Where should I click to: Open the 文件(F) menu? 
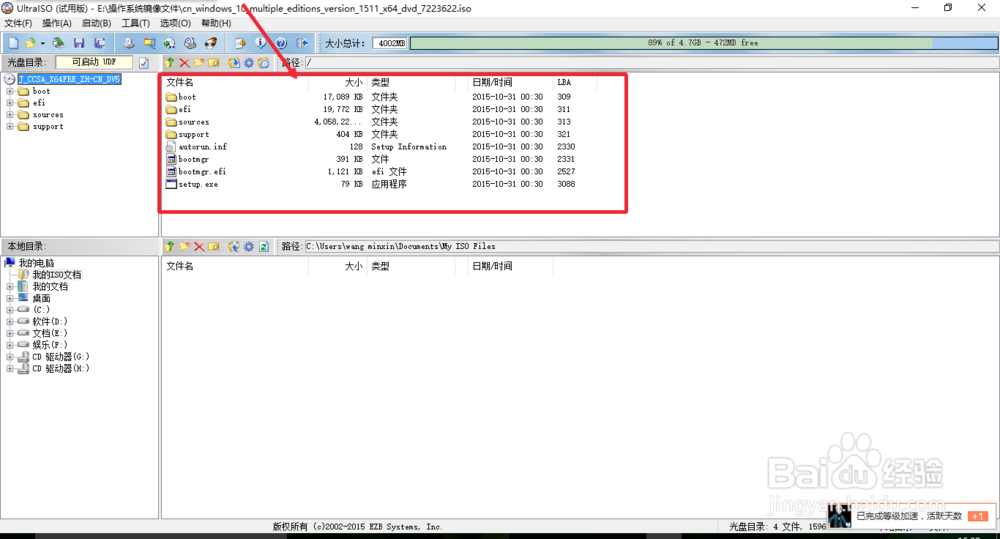tap(18, 23)
